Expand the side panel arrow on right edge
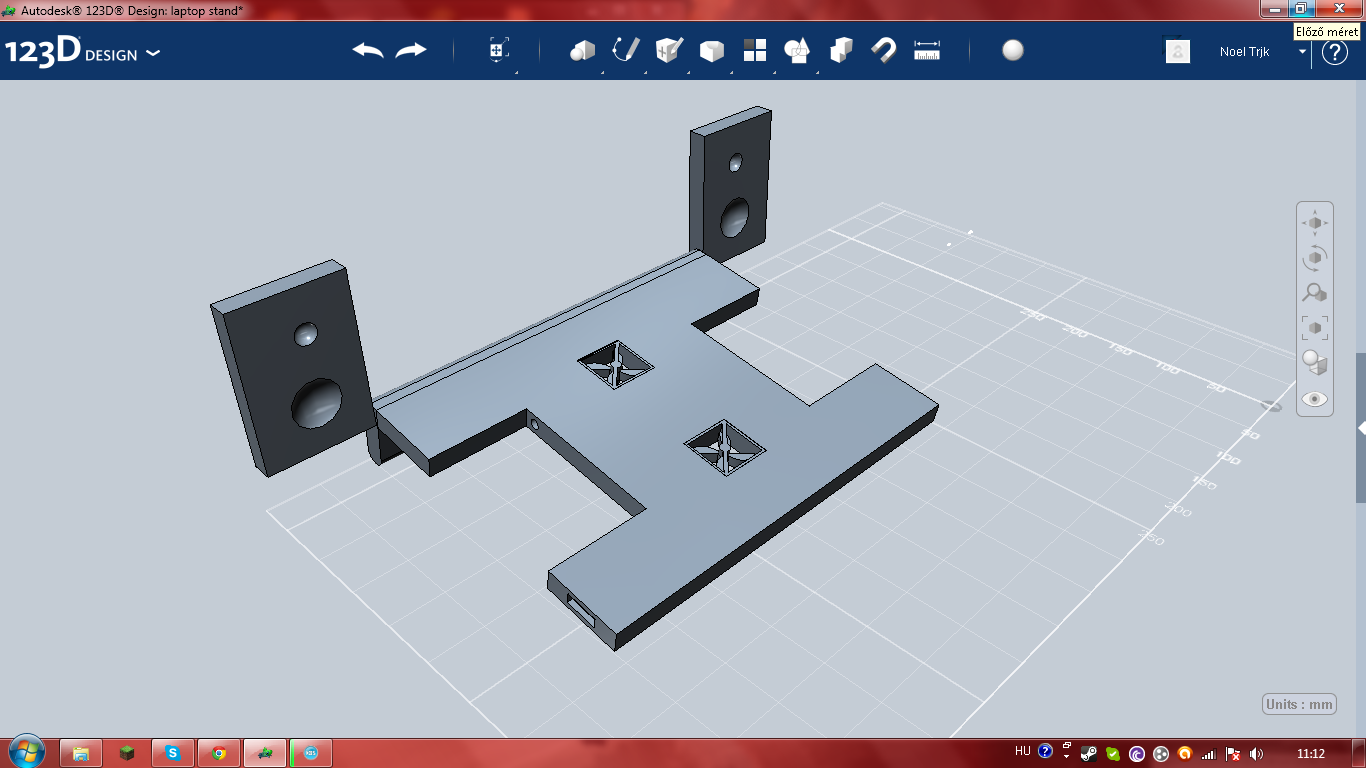 1361,428
